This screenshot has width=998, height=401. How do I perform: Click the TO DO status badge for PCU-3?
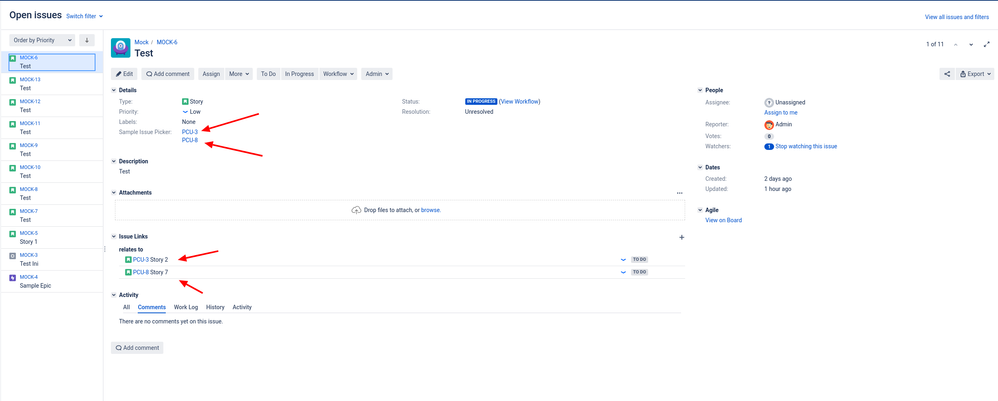click(x=639, y=260)
